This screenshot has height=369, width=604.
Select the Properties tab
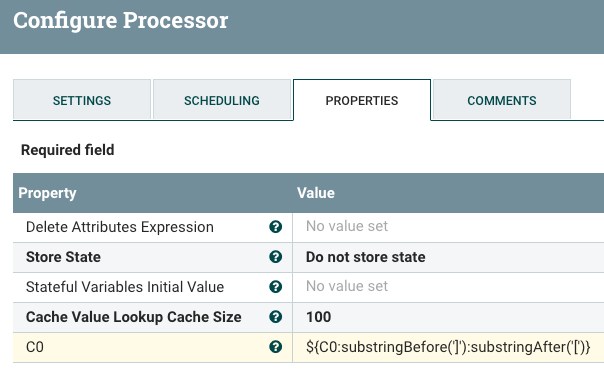click(362, 101)
